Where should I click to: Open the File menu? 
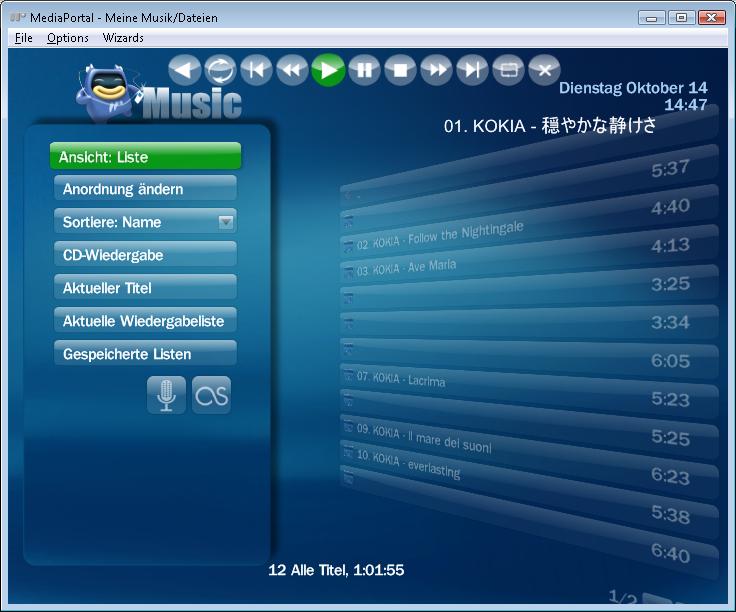24,38
